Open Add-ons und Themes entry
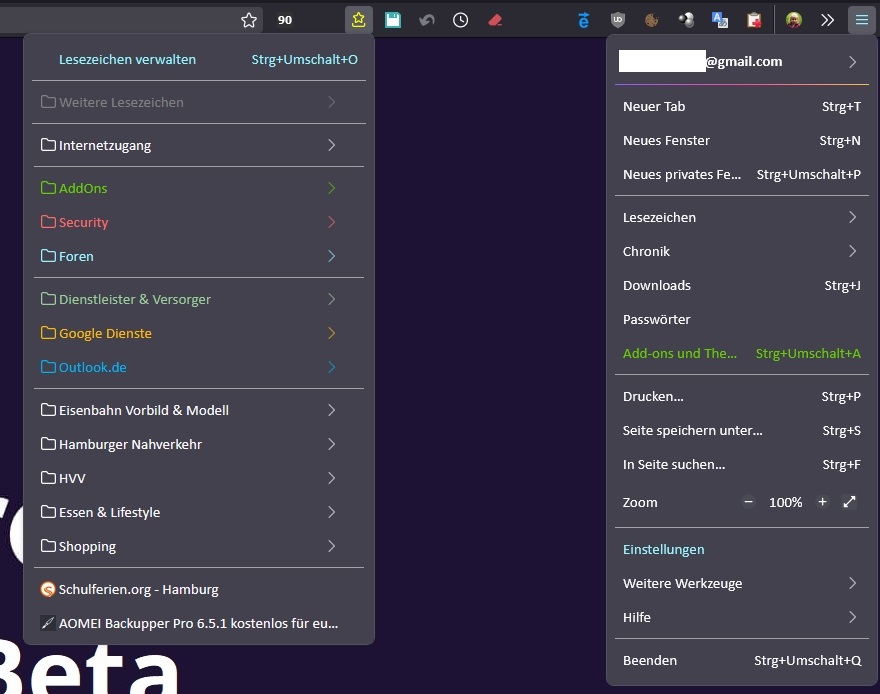This screenshot has width=880, height=694. coord(741,353)
